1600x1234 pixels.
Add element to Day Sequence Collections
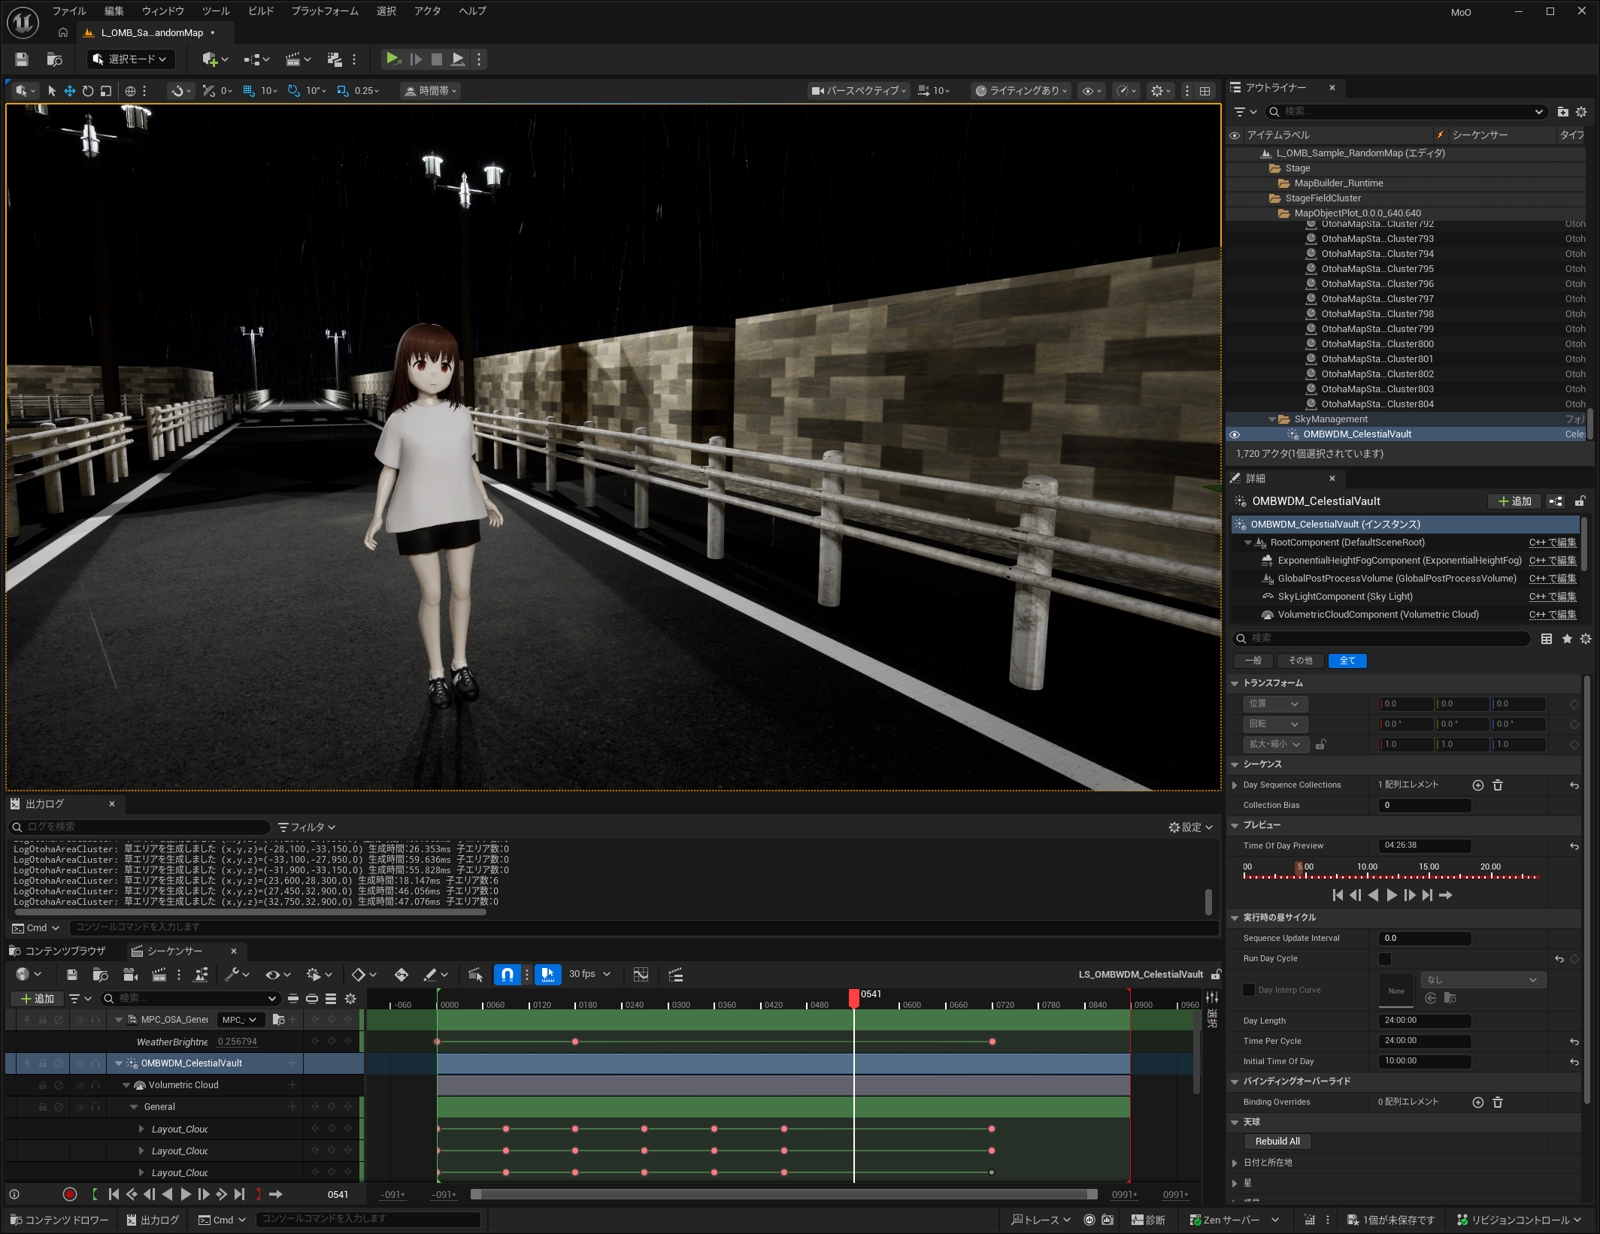click(x=1478, y=785)
